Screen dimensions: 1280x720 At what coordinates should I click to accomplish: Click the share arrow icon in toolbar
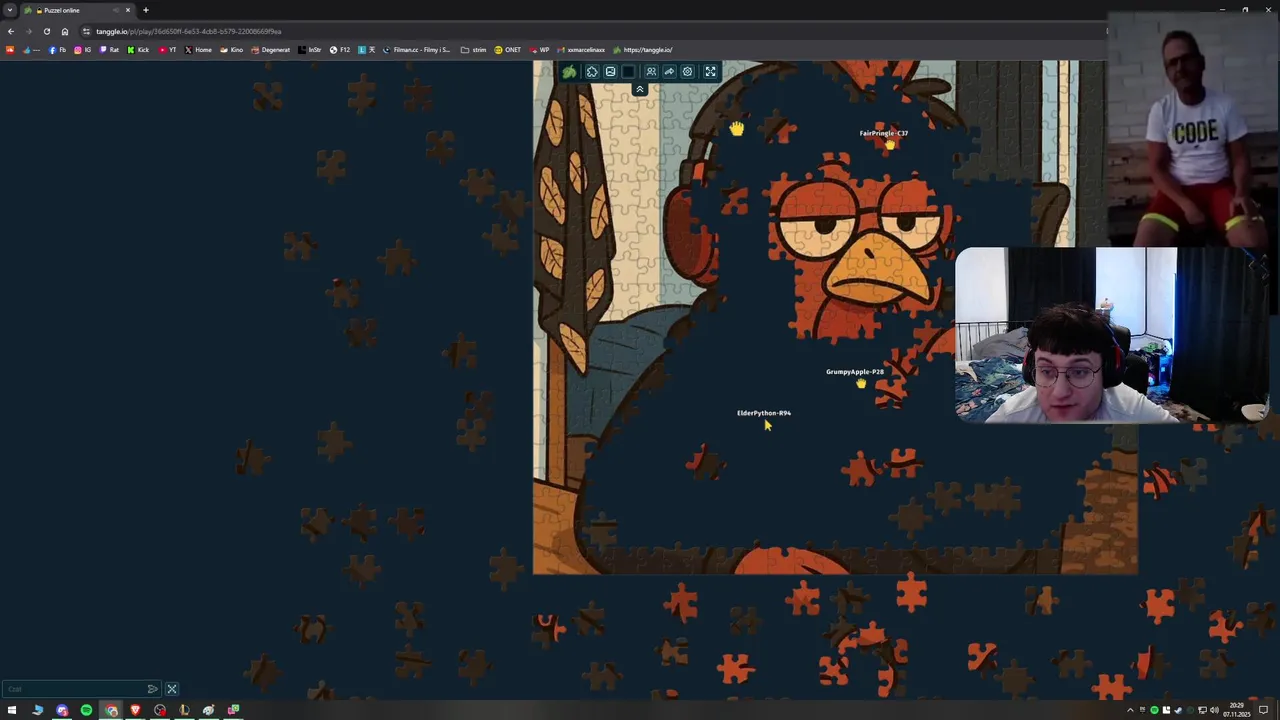pyautogui.click(x=669, y=72)
